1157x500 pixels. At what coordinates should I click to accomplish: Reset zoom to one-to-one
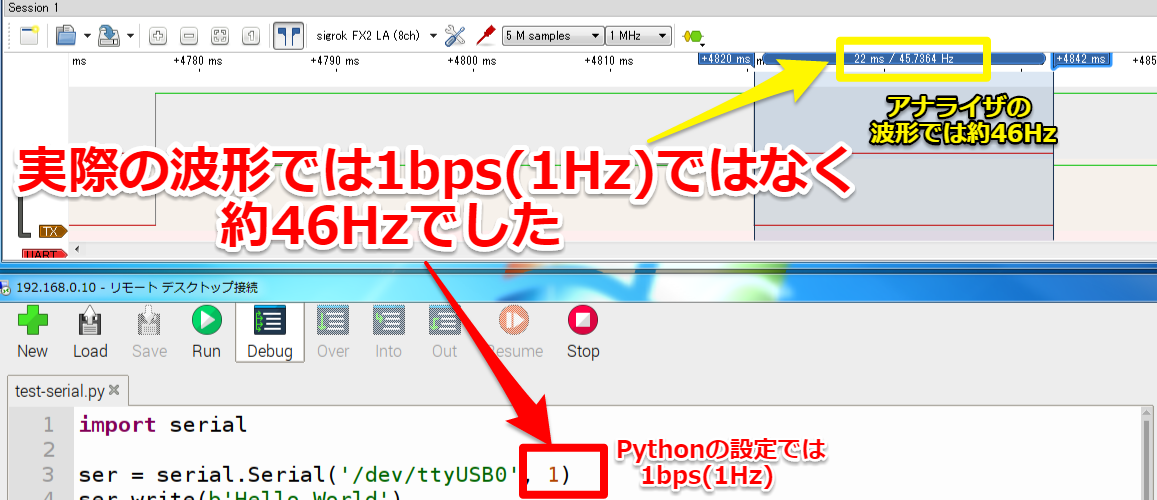click(x=251, y=35)
